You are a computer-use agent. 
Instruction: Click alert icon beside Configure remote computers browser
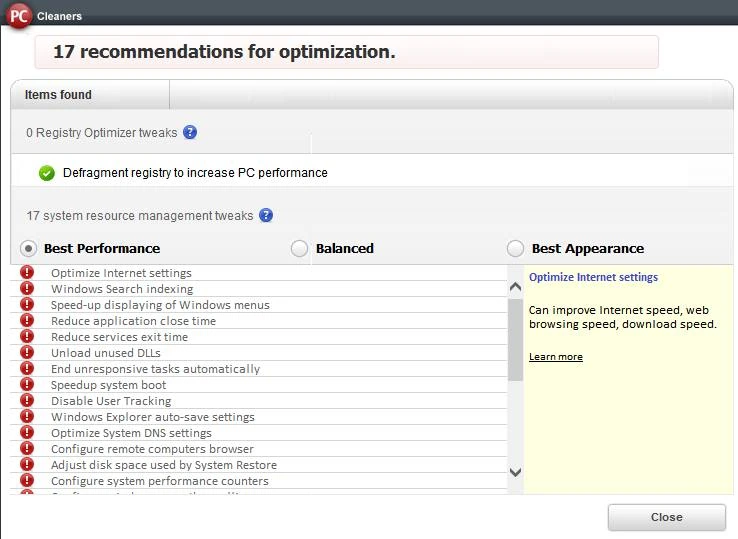tap(27, 448)
